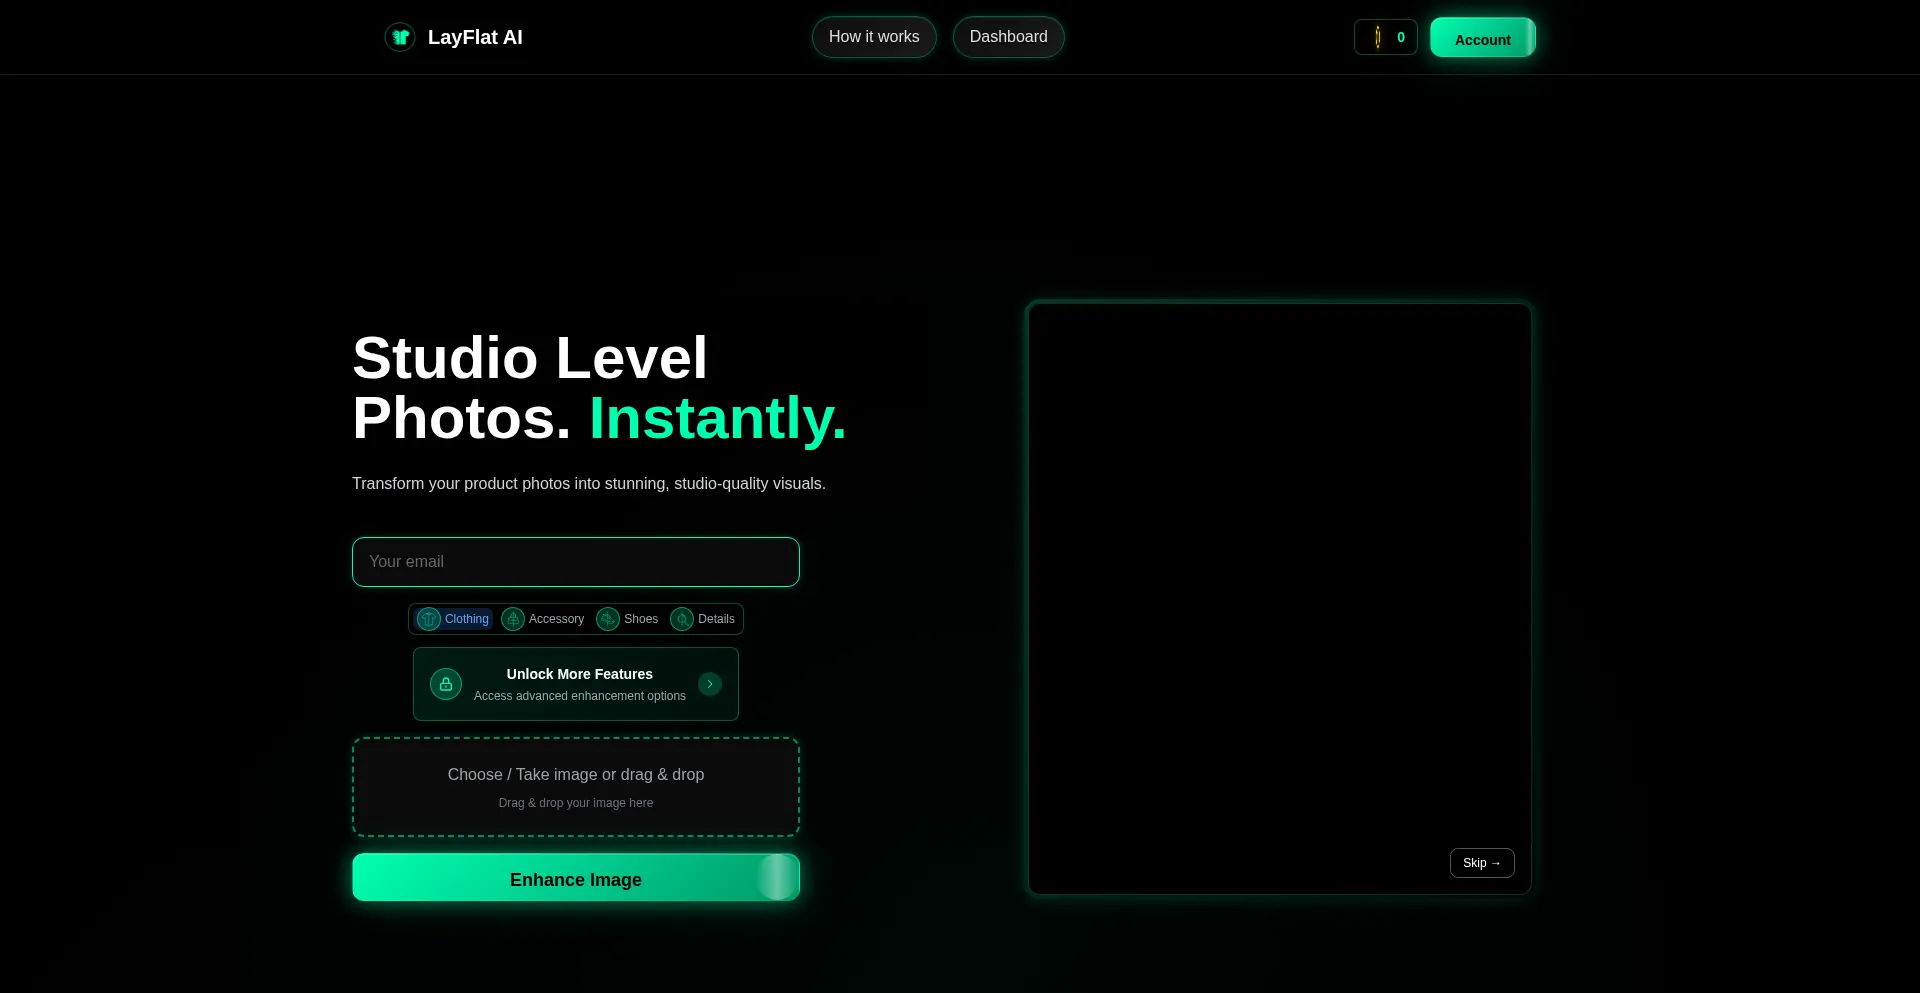Go to the Dashboard nav item
This screenshot has height=993, width=1920.
tap(1008, 37)
